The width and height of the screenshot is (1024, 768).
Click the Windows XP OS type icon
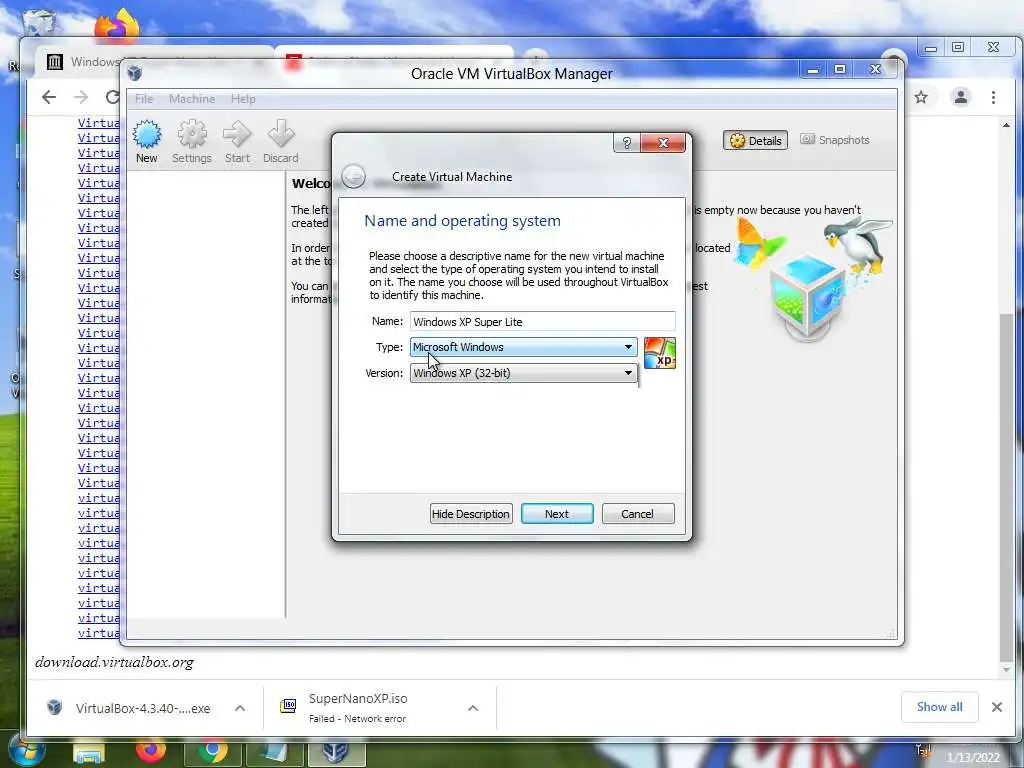coord(660,353)
